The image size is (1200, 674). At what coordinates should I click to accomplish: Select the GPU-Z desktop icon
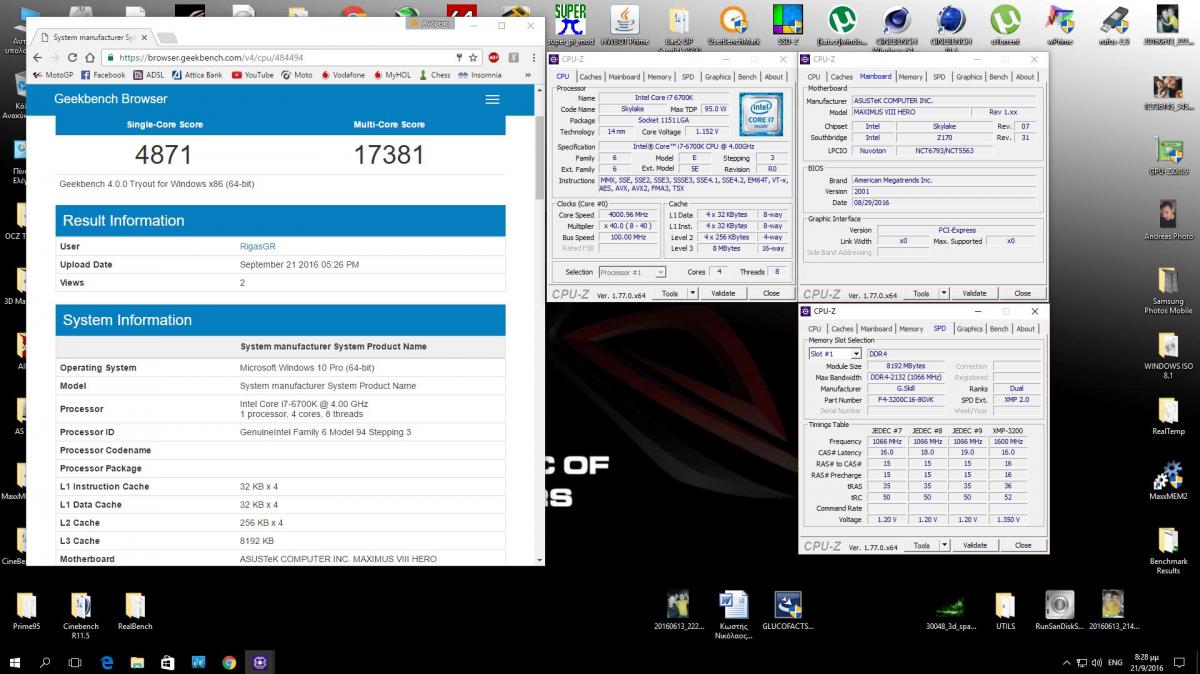[x=1168, y=155]
